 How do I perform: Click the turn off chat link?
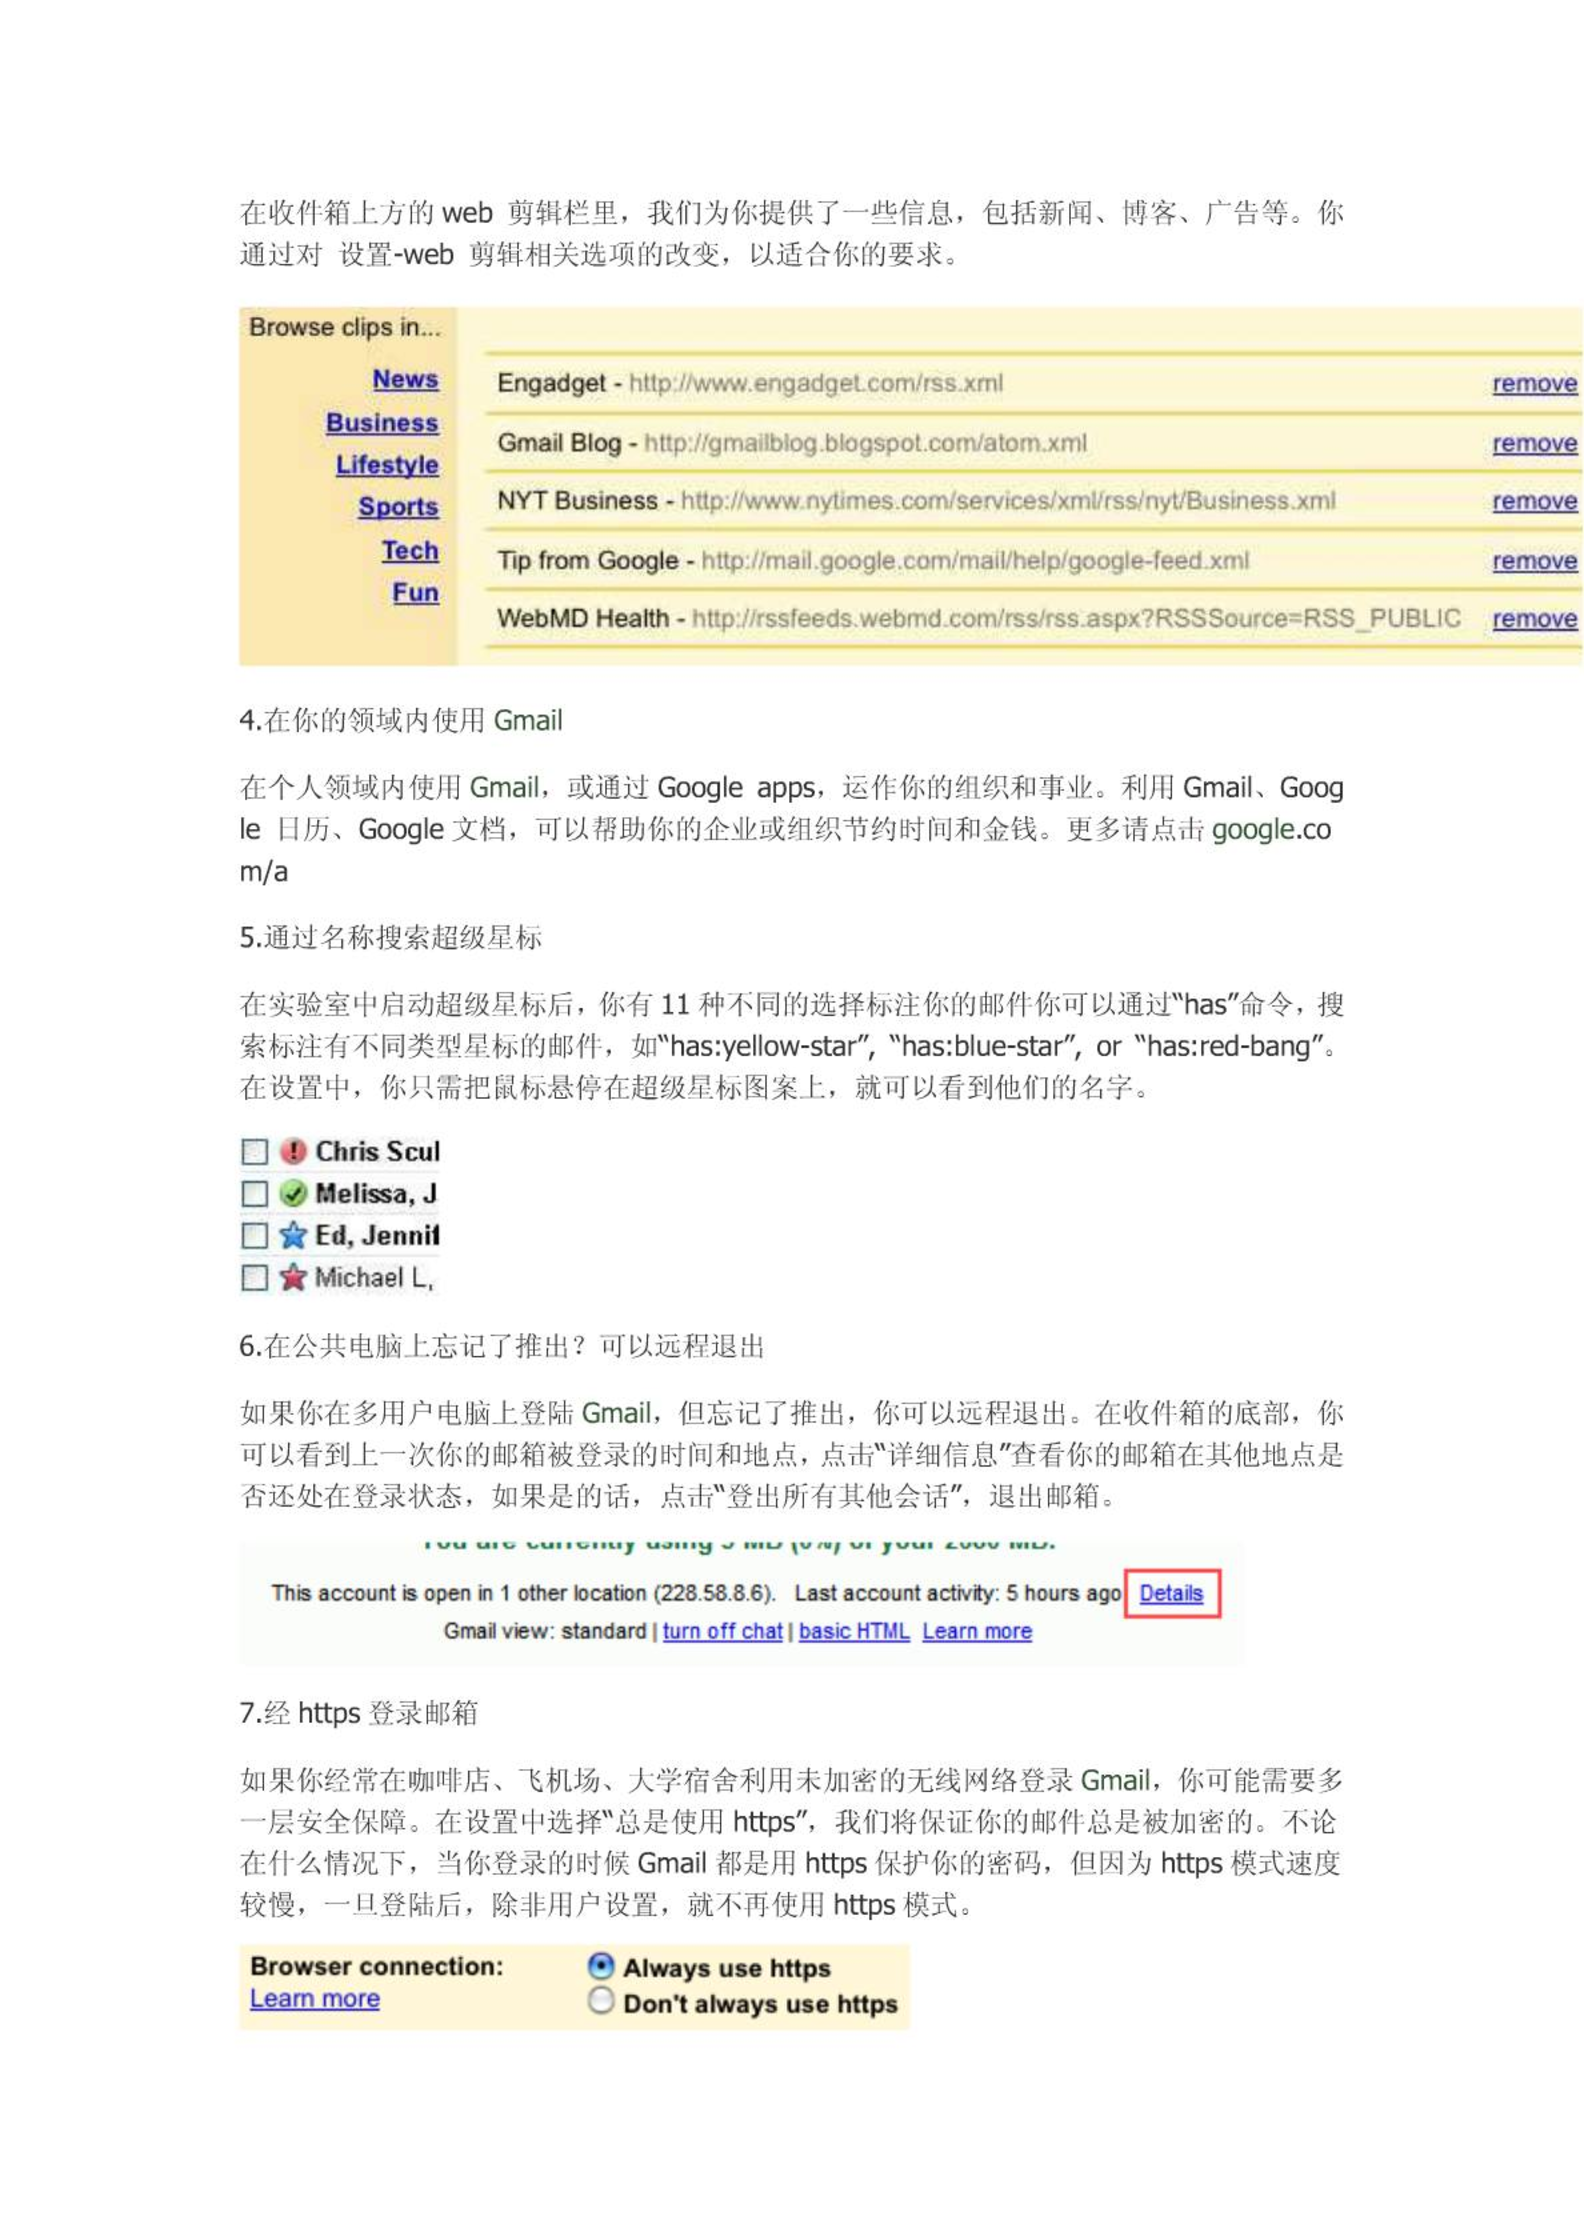[722, 1632]
